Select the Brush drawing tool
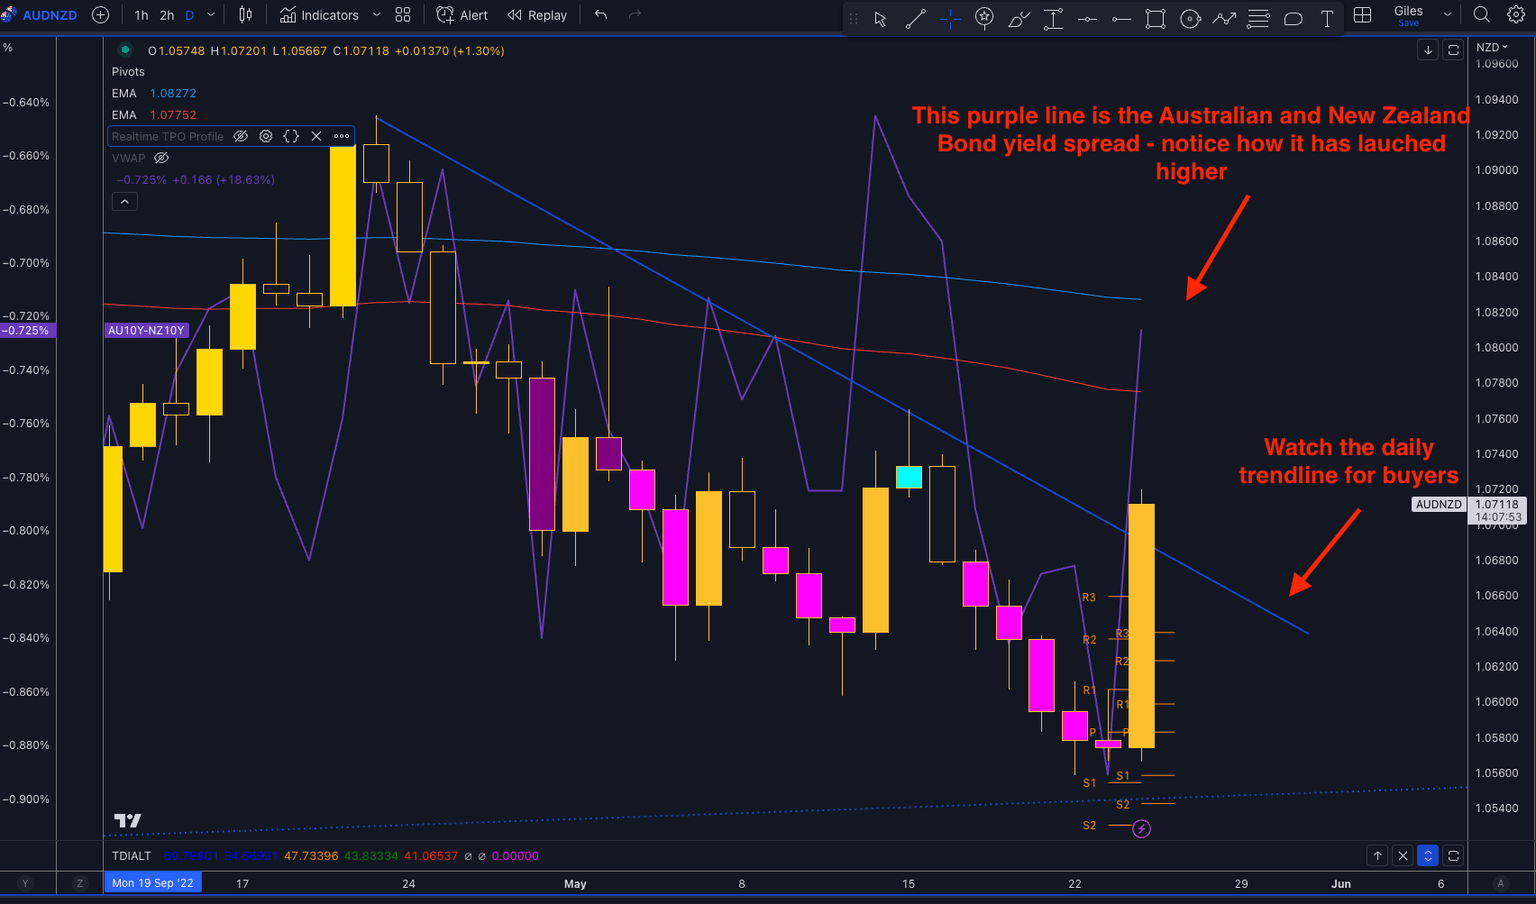 (x=1018, y=18)
